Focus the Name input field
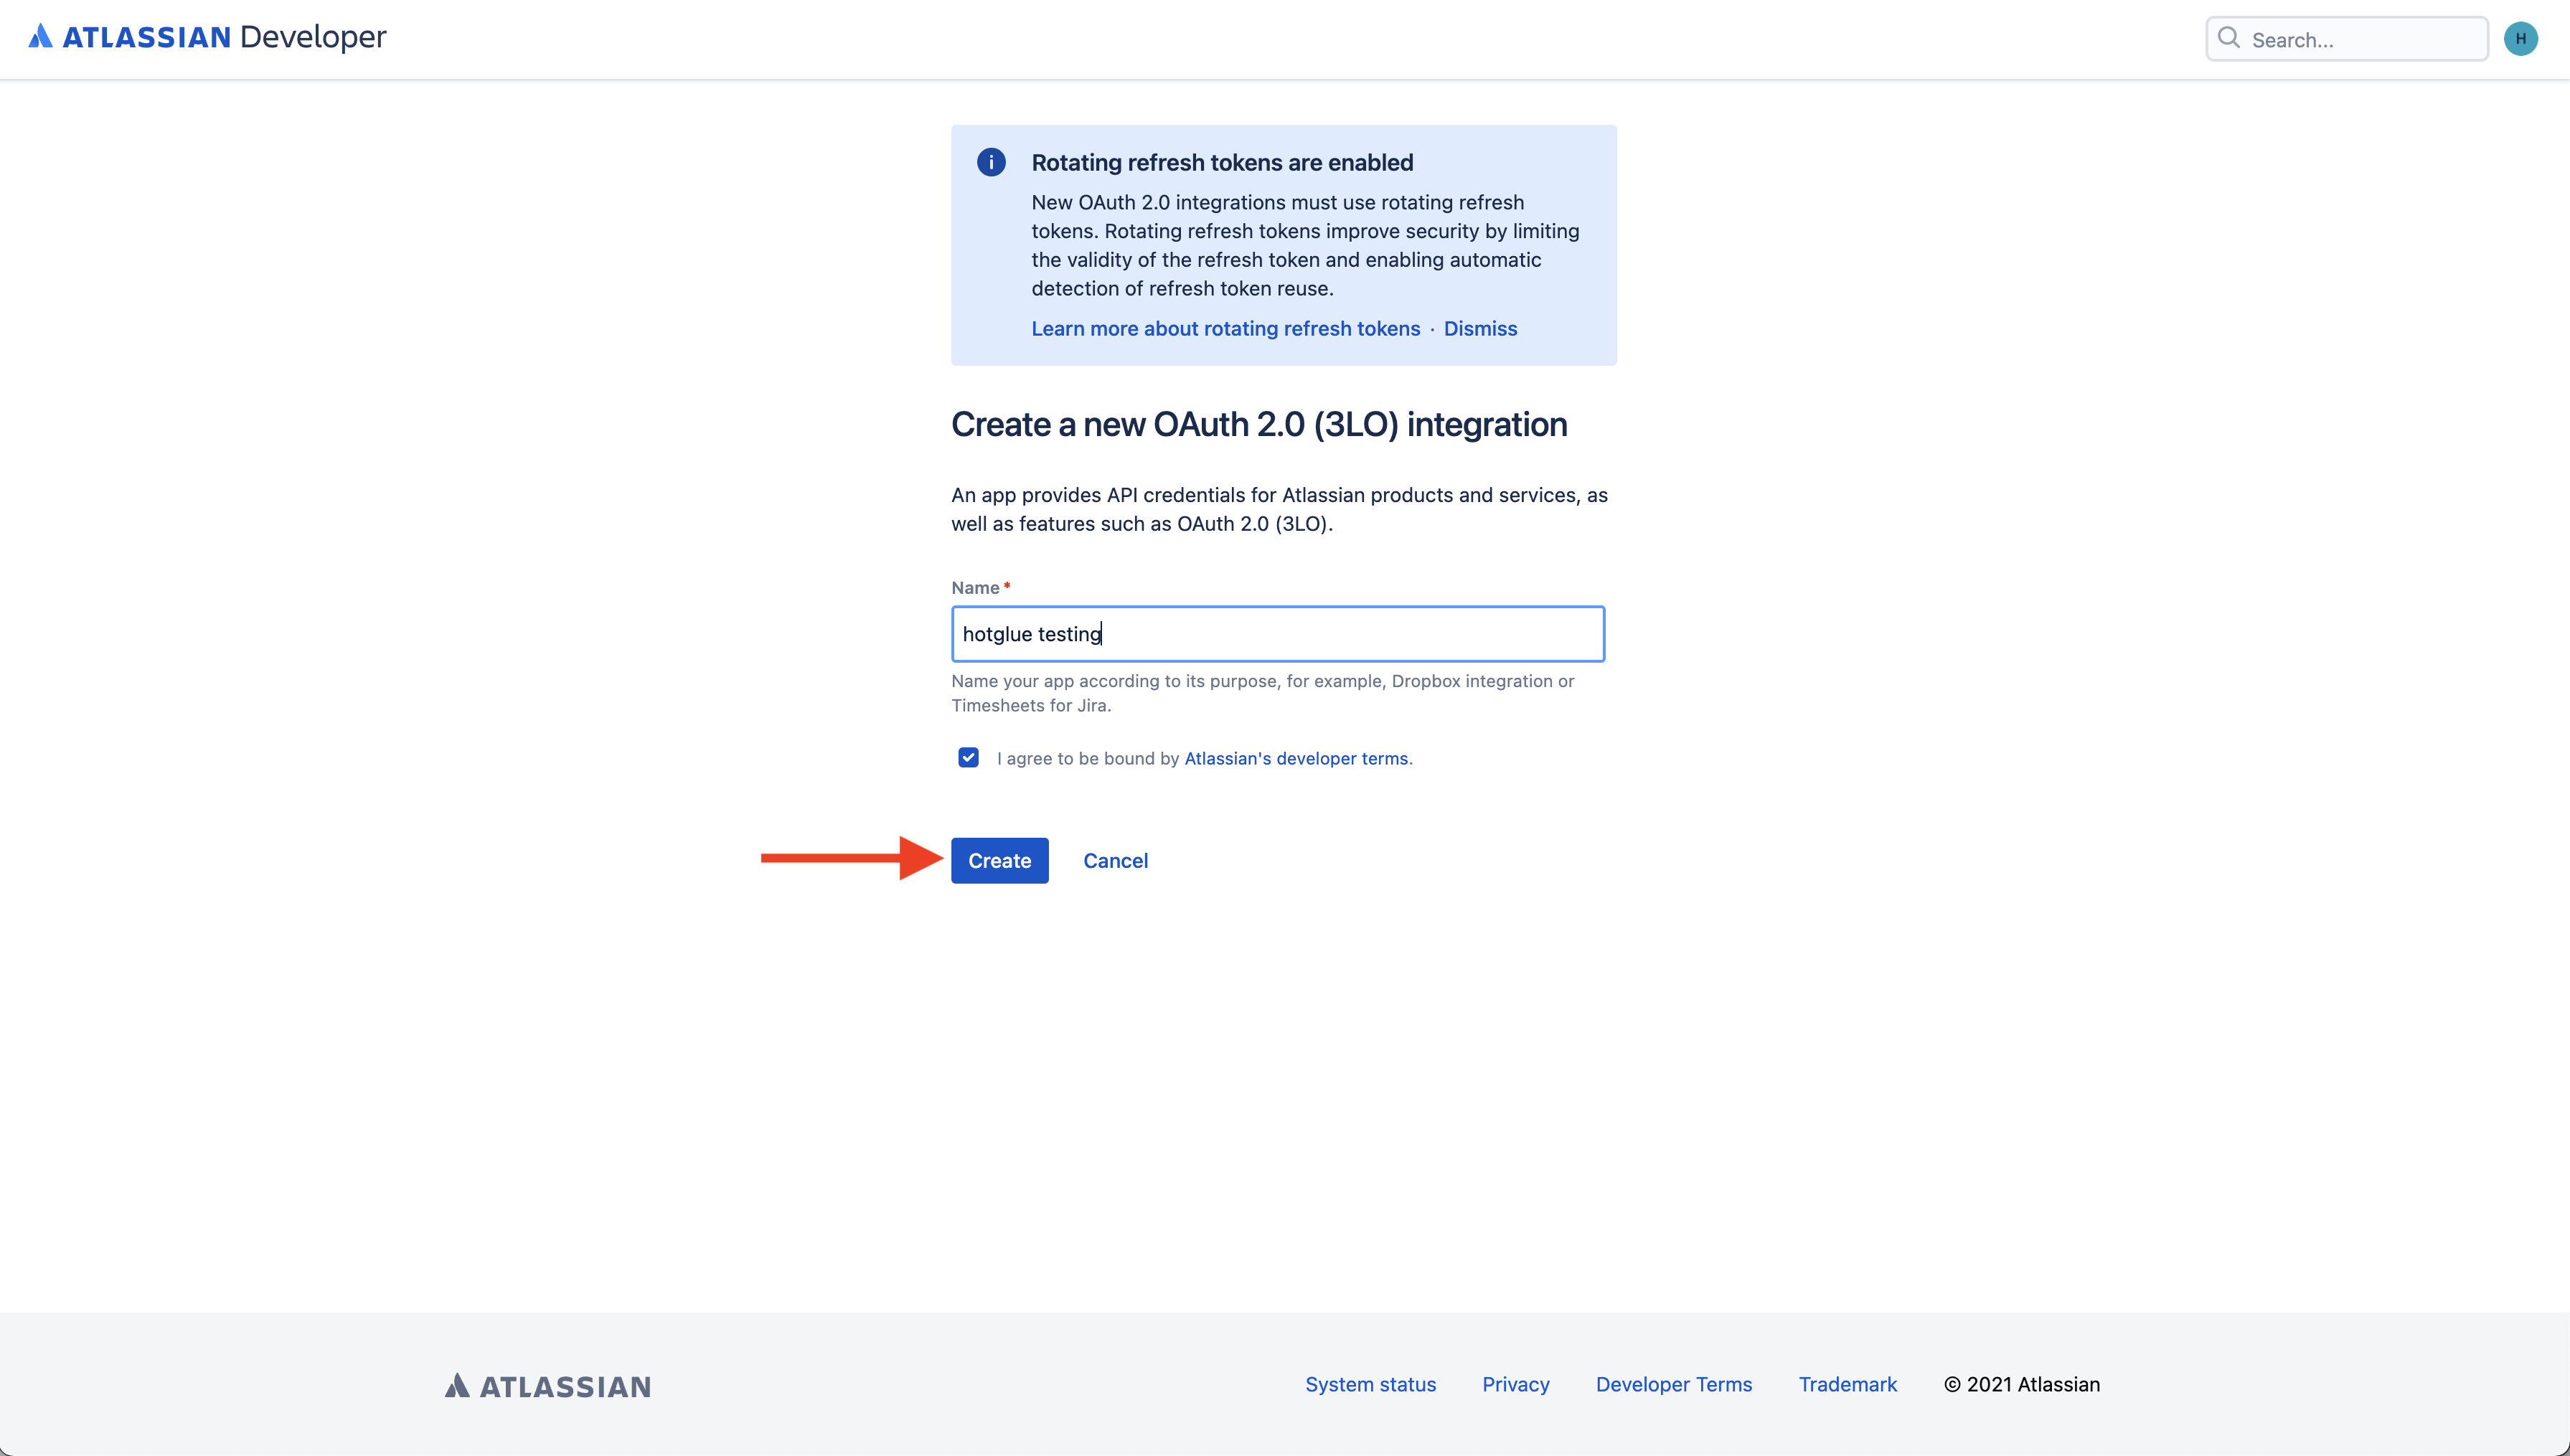This screenshot has height=1456, width=2570. tap(1278, 634)
